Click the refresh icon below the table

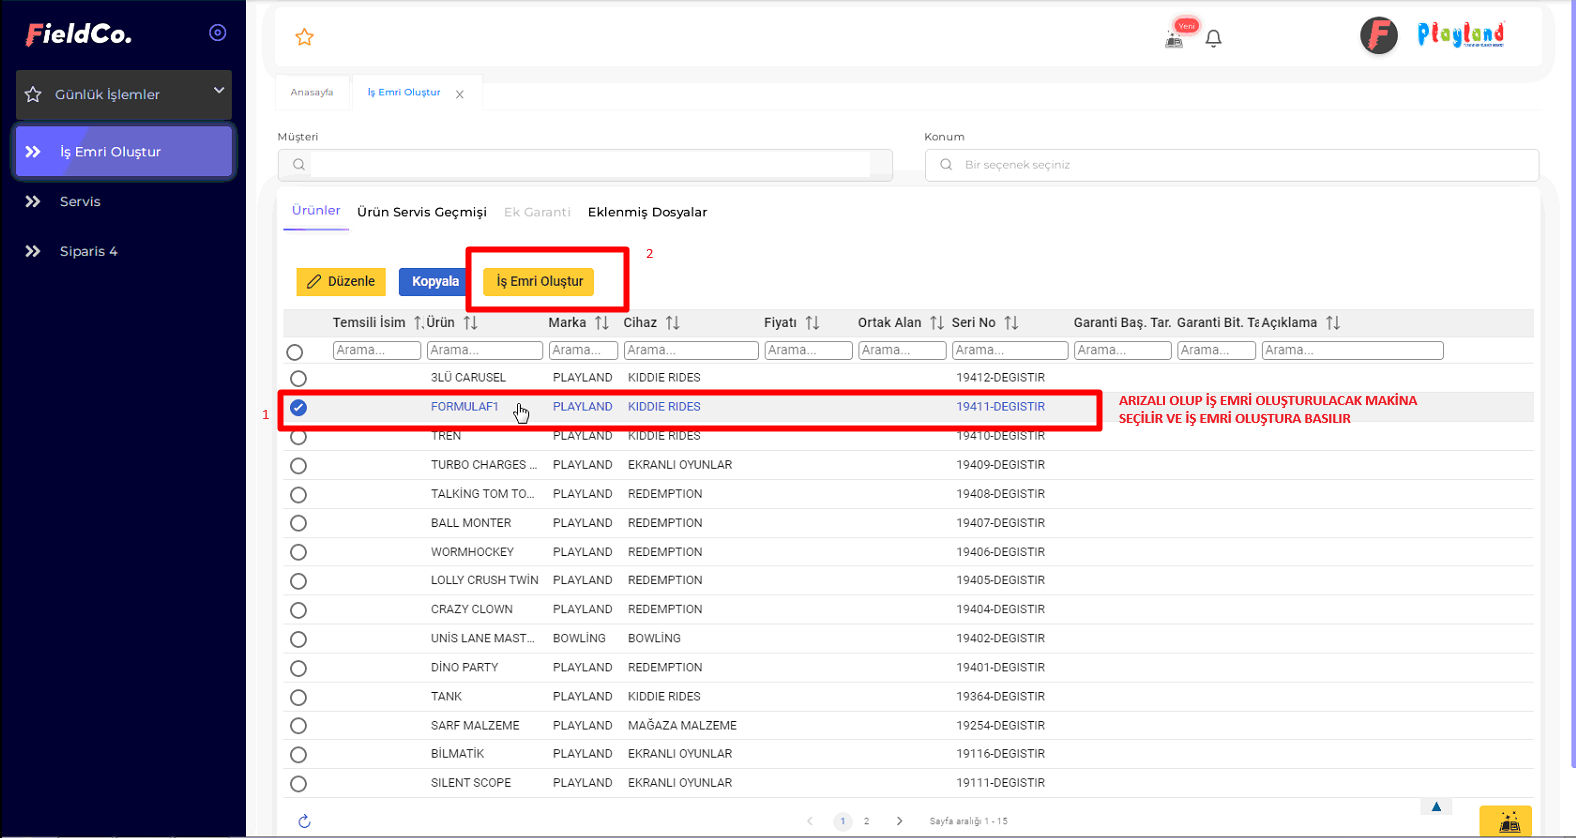pos(305,821)
